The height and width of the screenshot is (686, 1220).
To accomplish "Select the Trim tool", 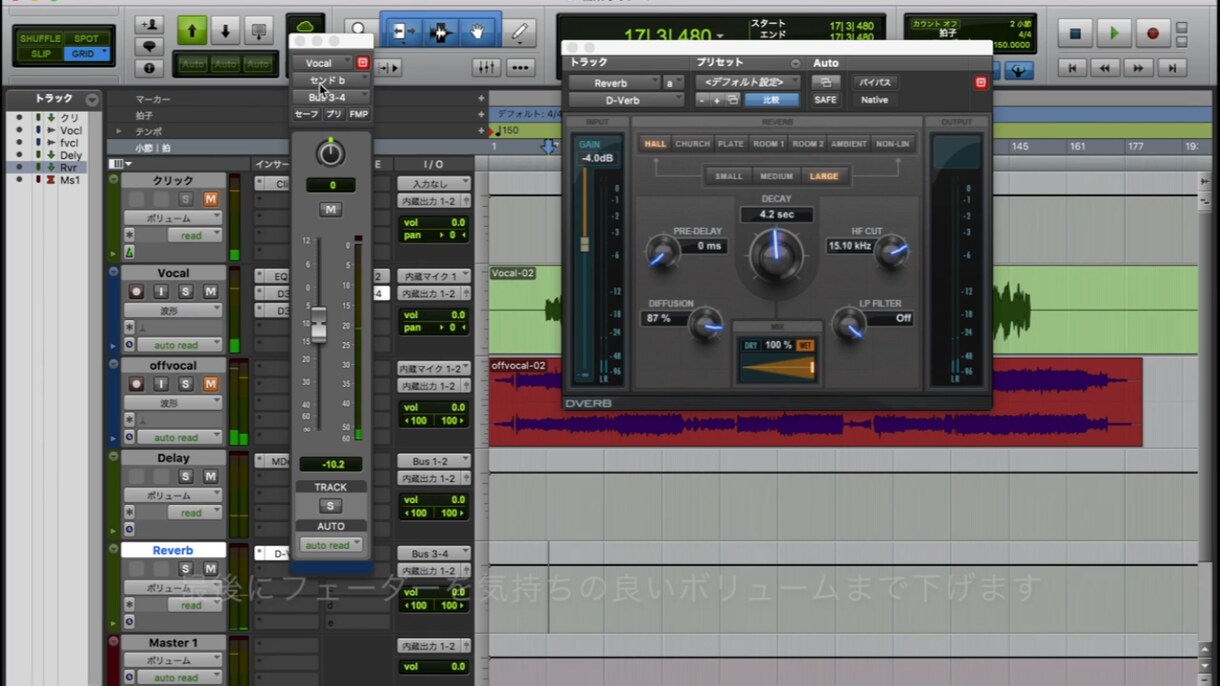I will [x=403, y=33].
